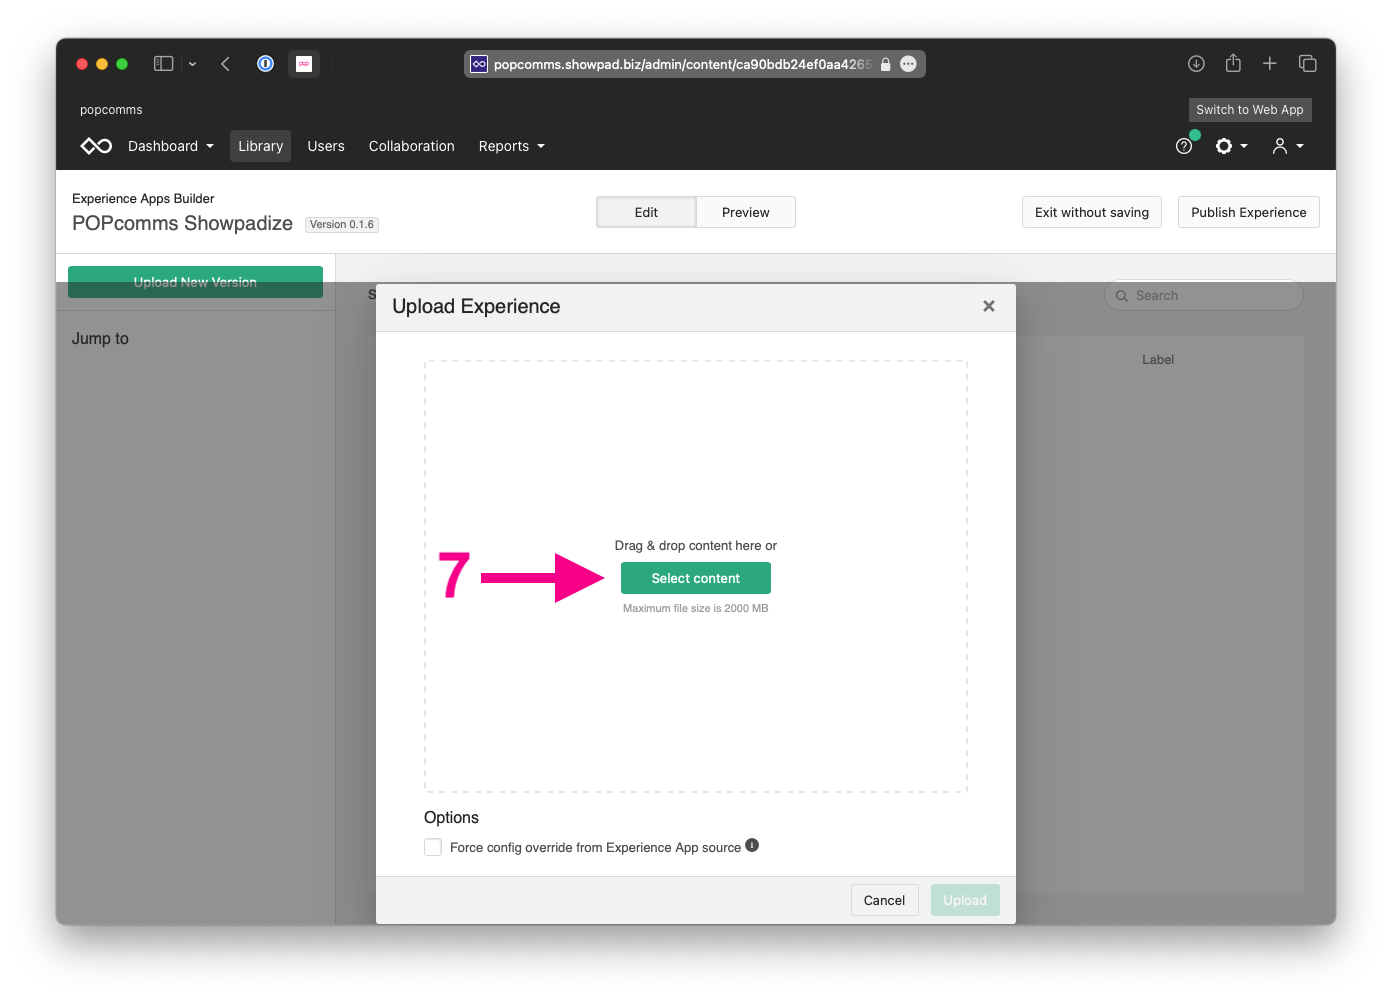Click the sidebar toggle in the browser toolbar

163,63
